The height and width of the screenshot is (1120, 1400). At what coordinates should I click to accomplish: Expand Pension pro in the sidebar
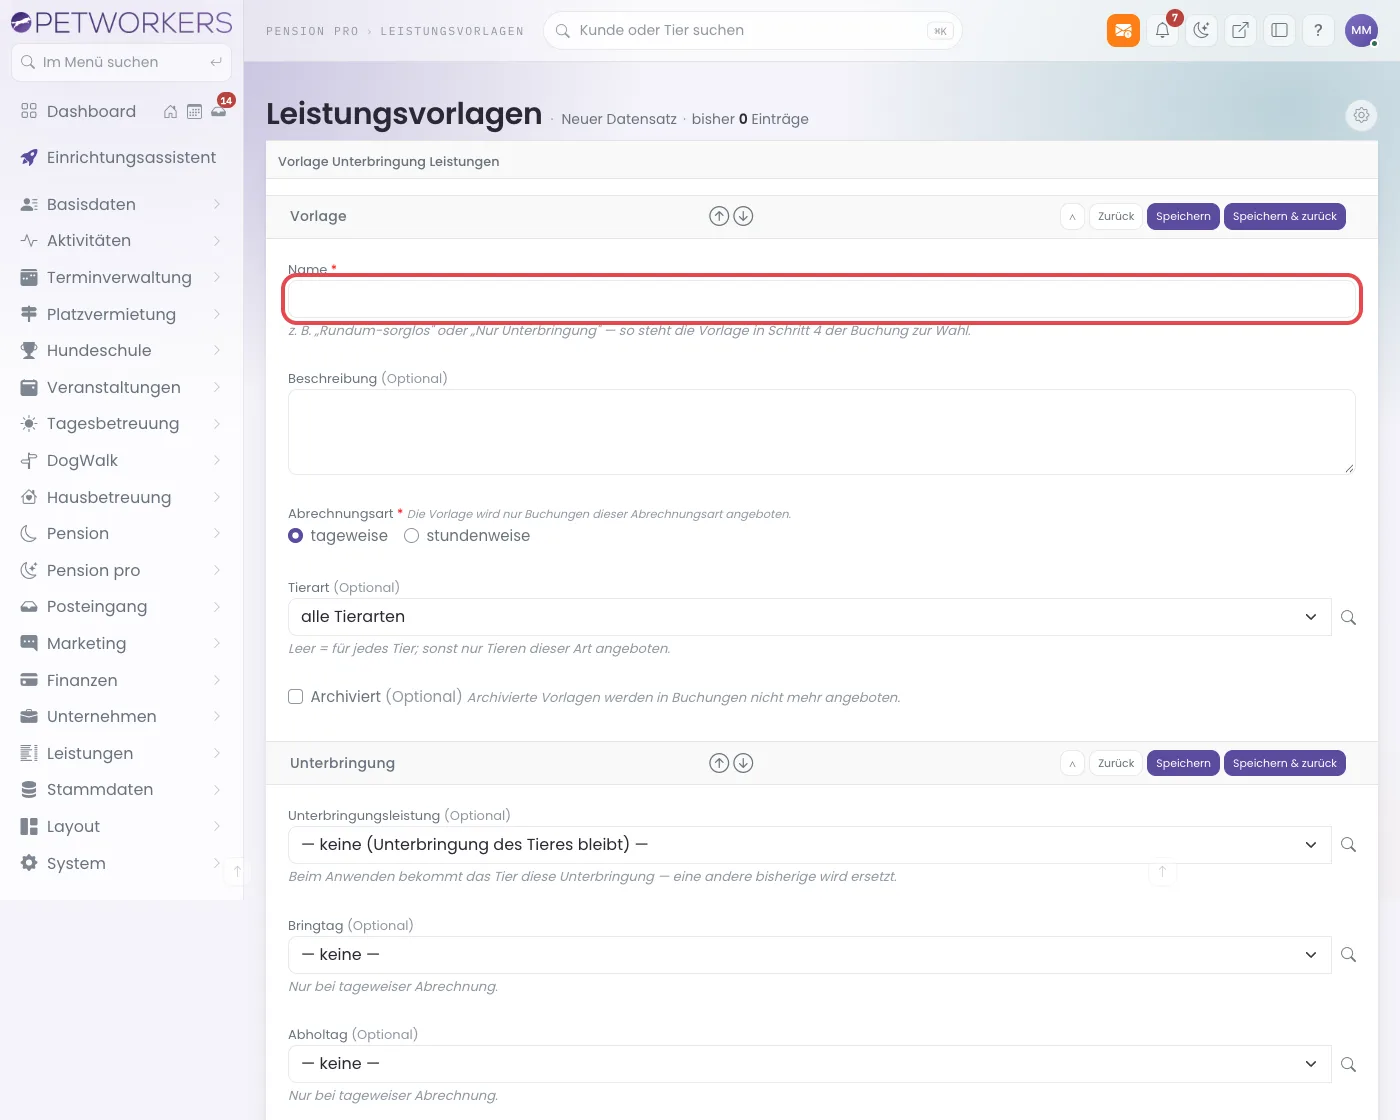121,570
